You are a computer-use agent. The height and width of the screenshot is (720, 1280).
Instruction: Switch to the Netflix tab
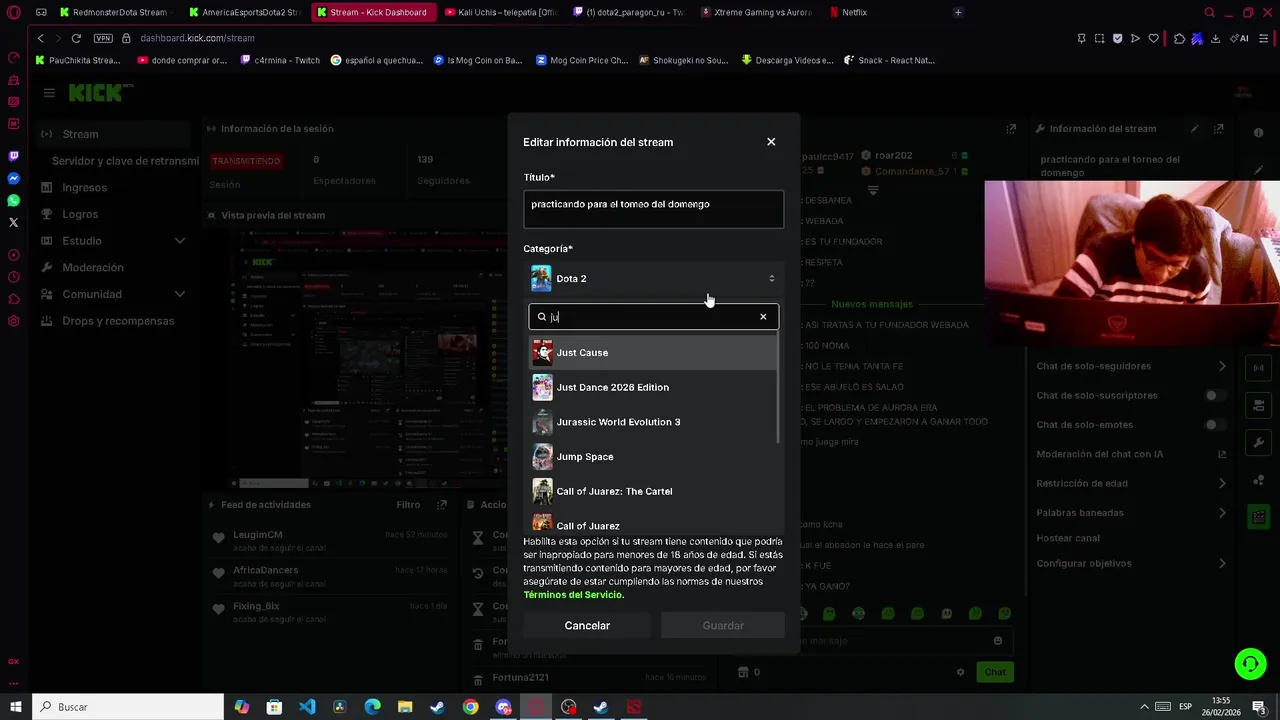tap(855, 12)
